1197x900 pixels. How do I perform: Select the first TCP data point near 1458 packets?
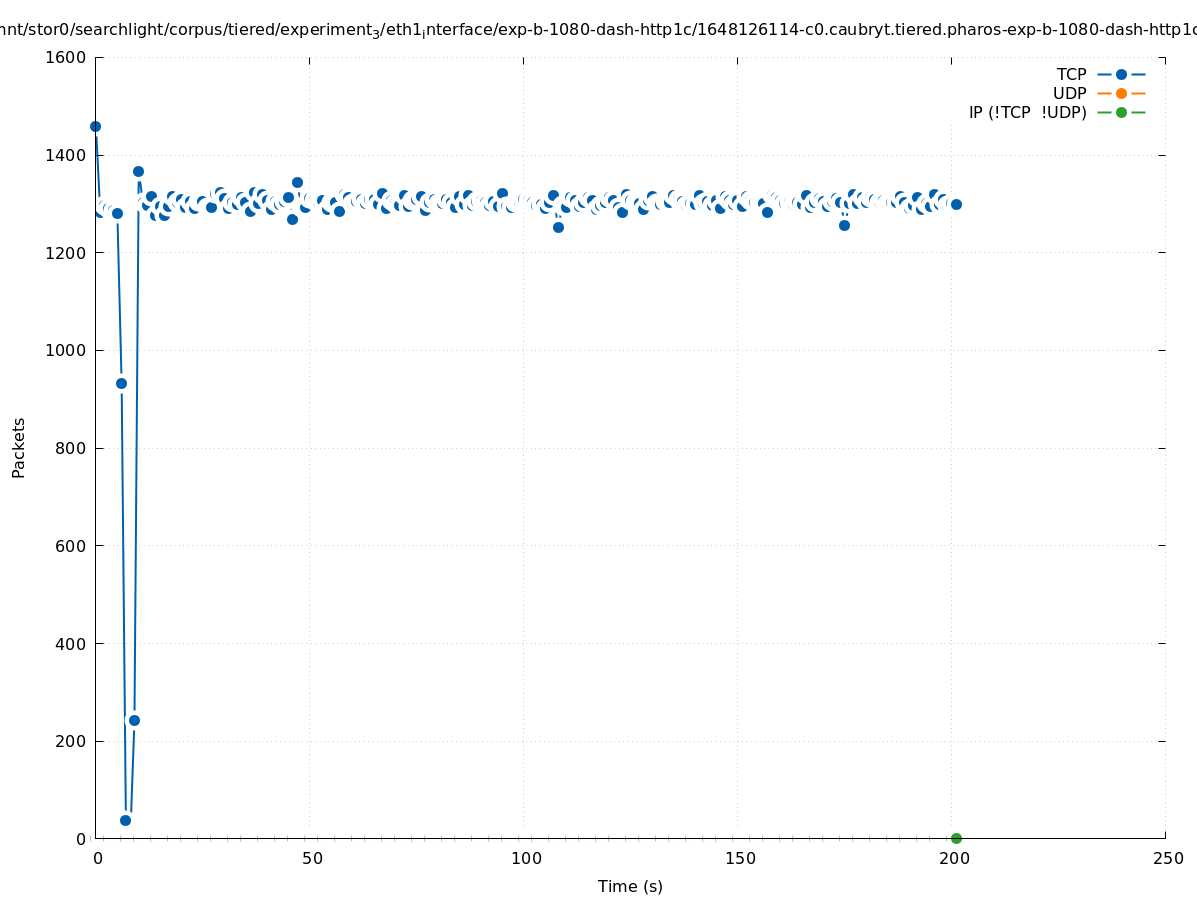click(95, 127)
